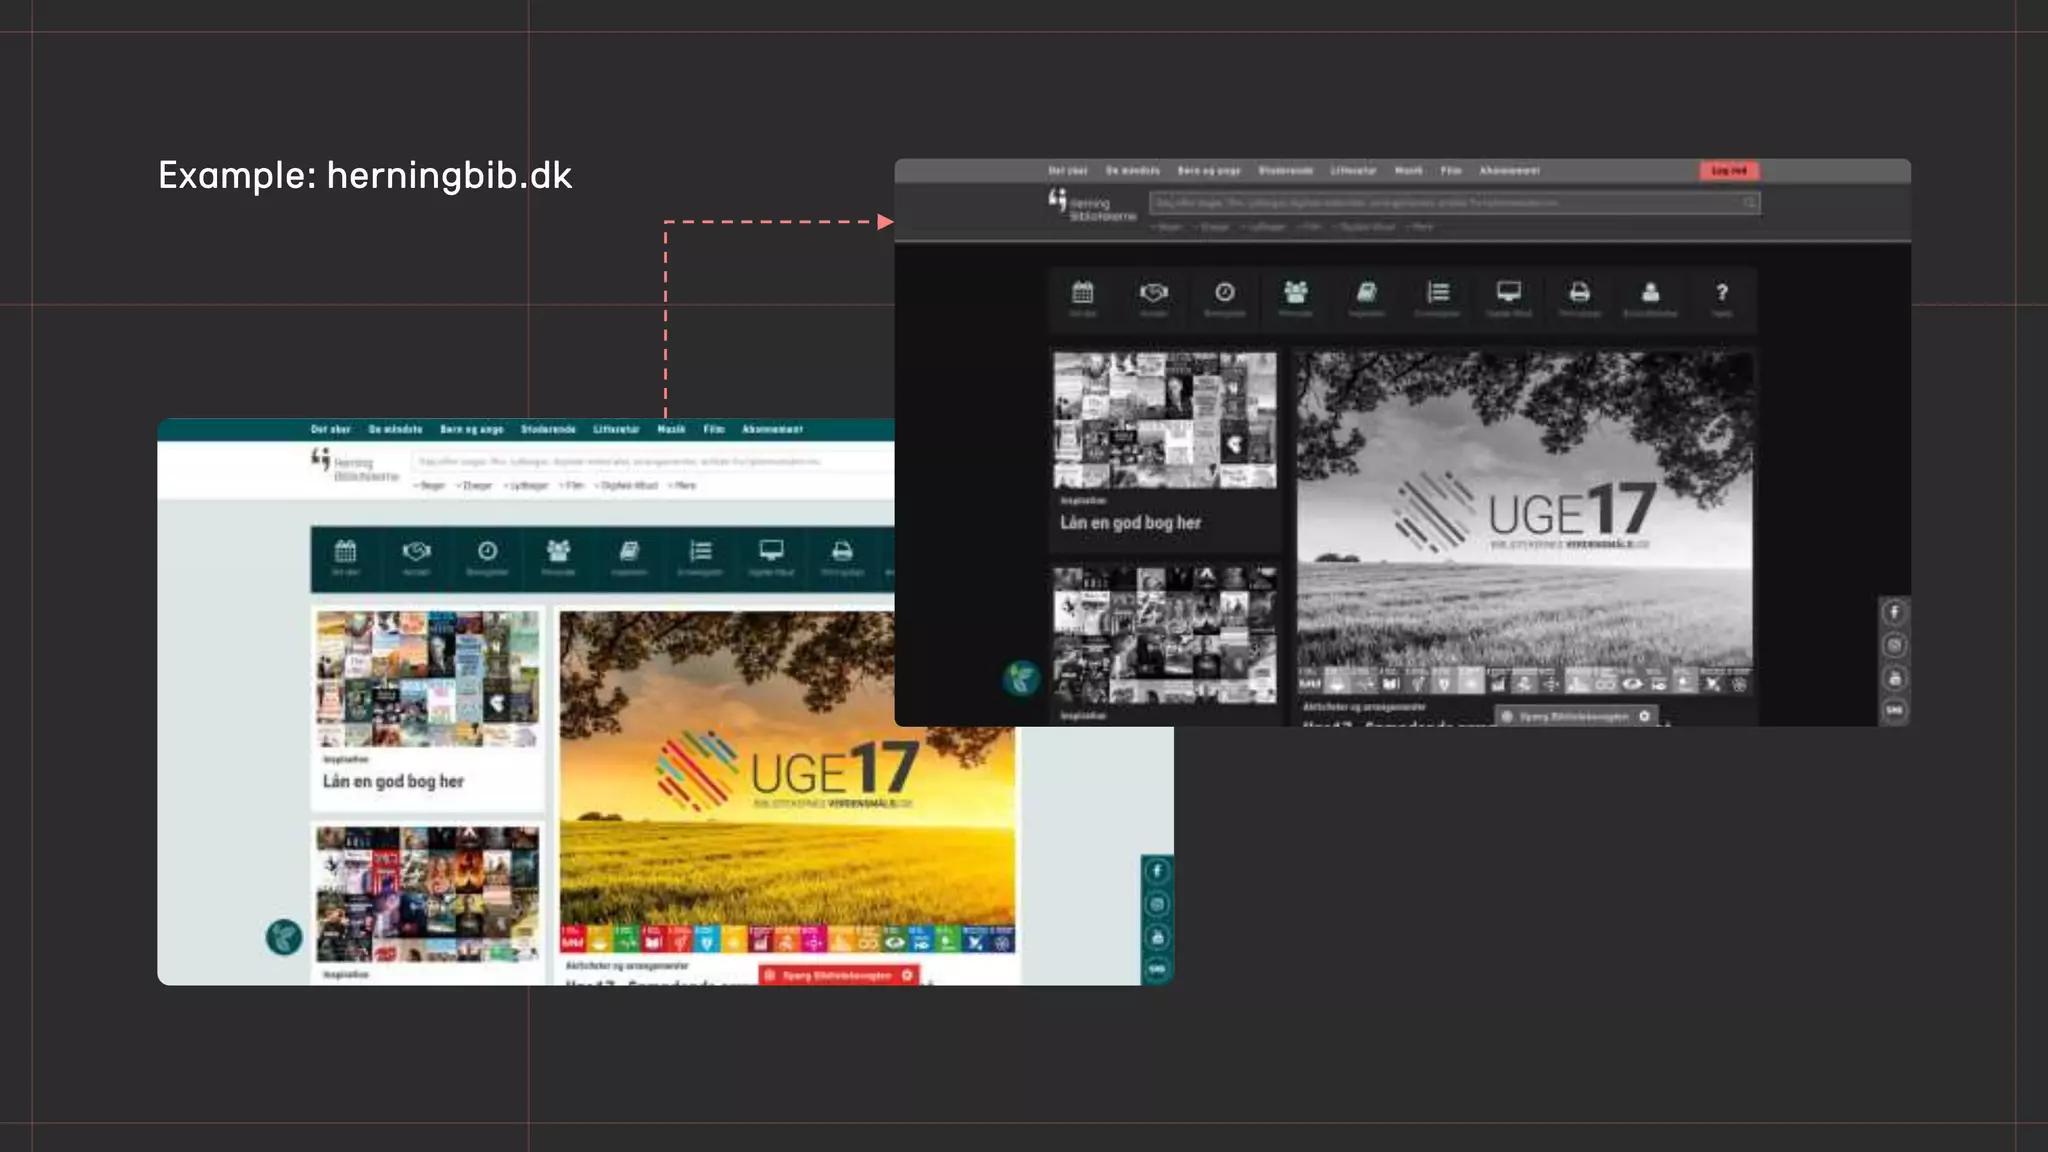Toggle E-bøger filter under light-mode search
Image resolution: width=2048 pixels, height=1152 pixels.
click(476, 486)
